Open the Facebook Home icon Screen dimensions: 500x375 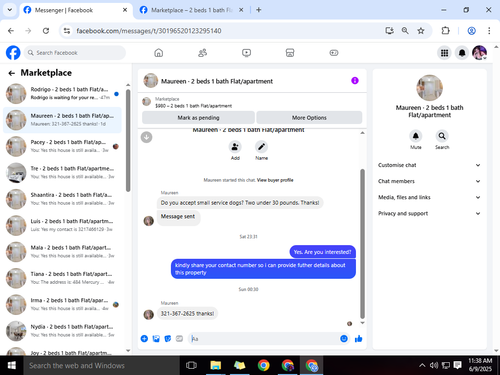click(x=159, y=53)
